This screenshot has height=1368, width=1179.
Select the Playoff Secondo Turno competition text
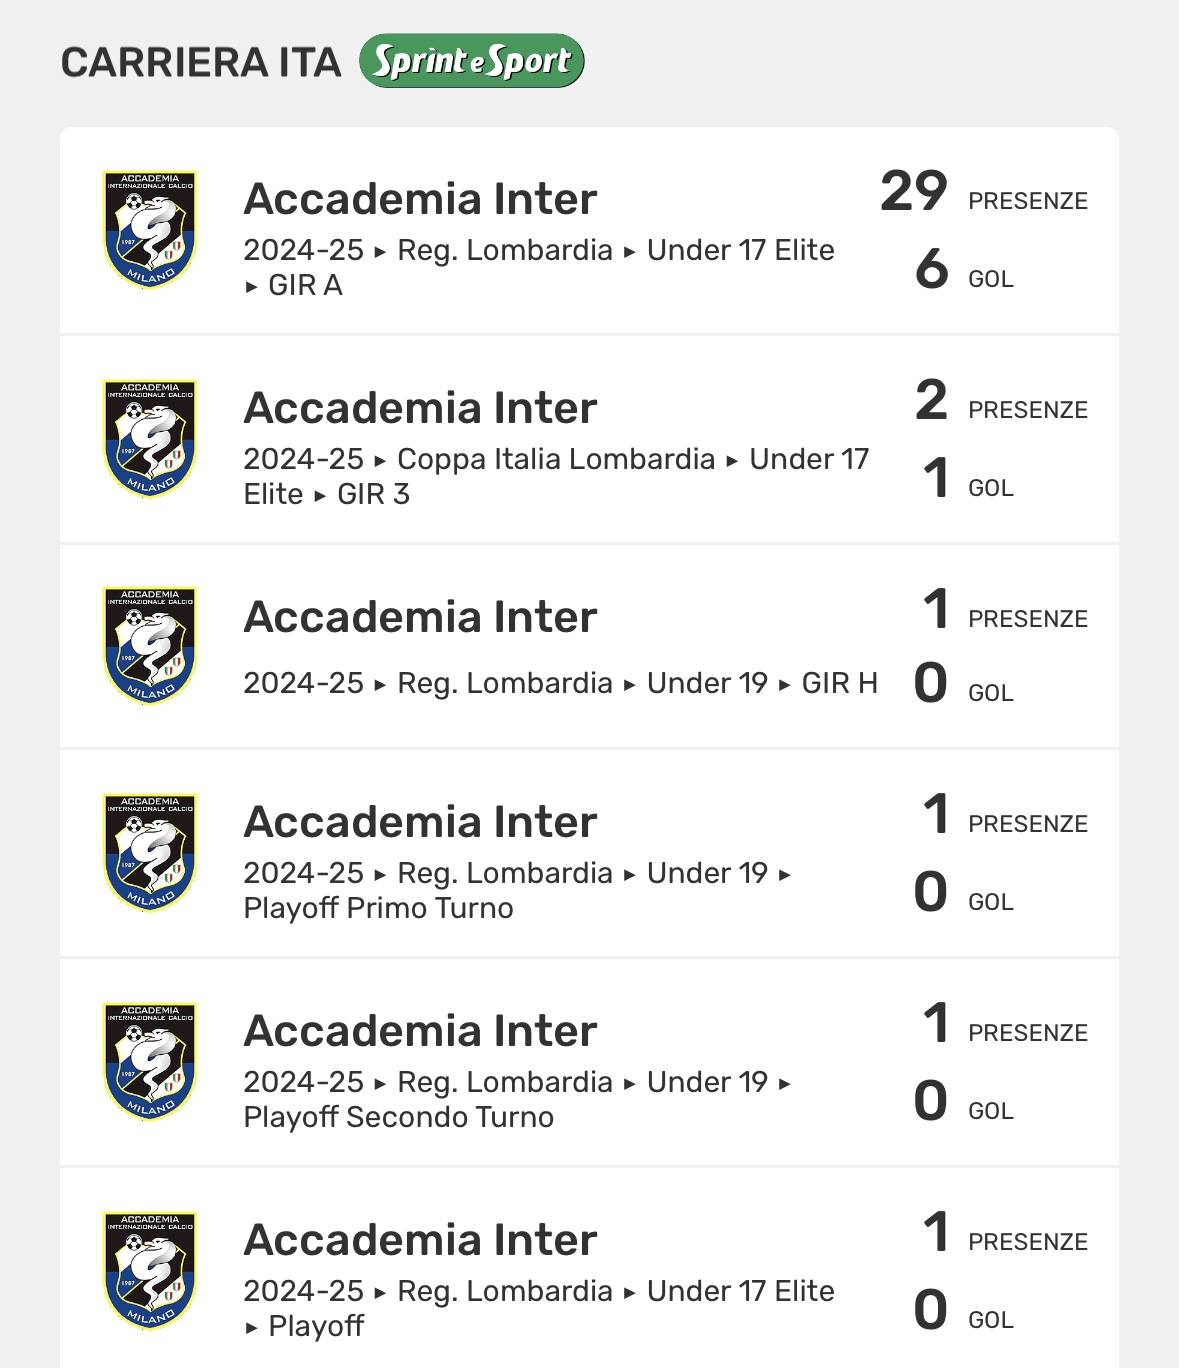[x=517, y=1099]
